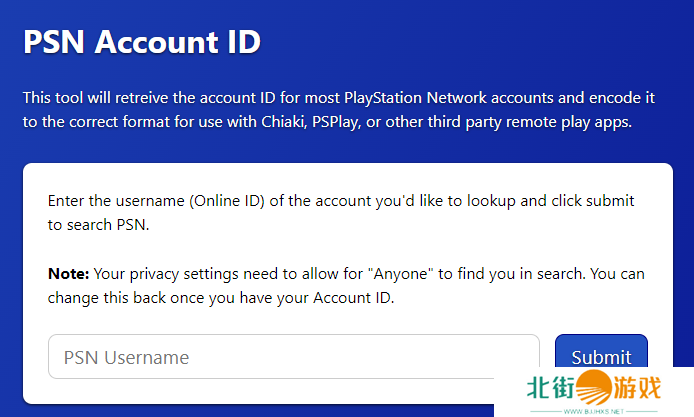Click the "Account ID." text ending the note
The width and height of the screenshot is (694, 417).
[x=351, y=298]
